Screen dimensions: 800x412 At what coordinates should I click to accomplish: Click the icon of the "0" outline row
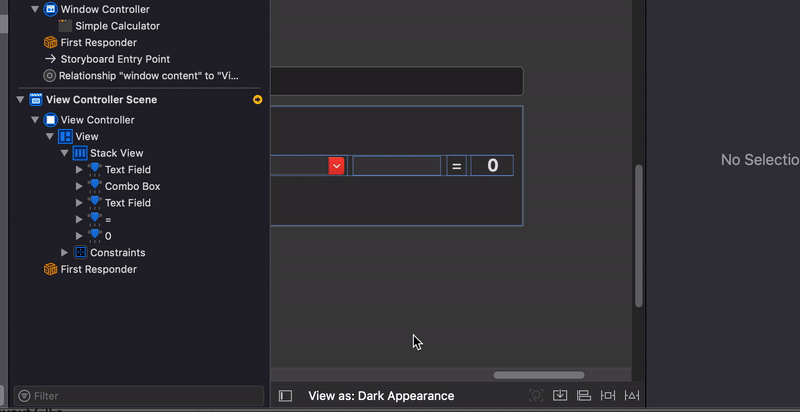click(x=95, y=236)
